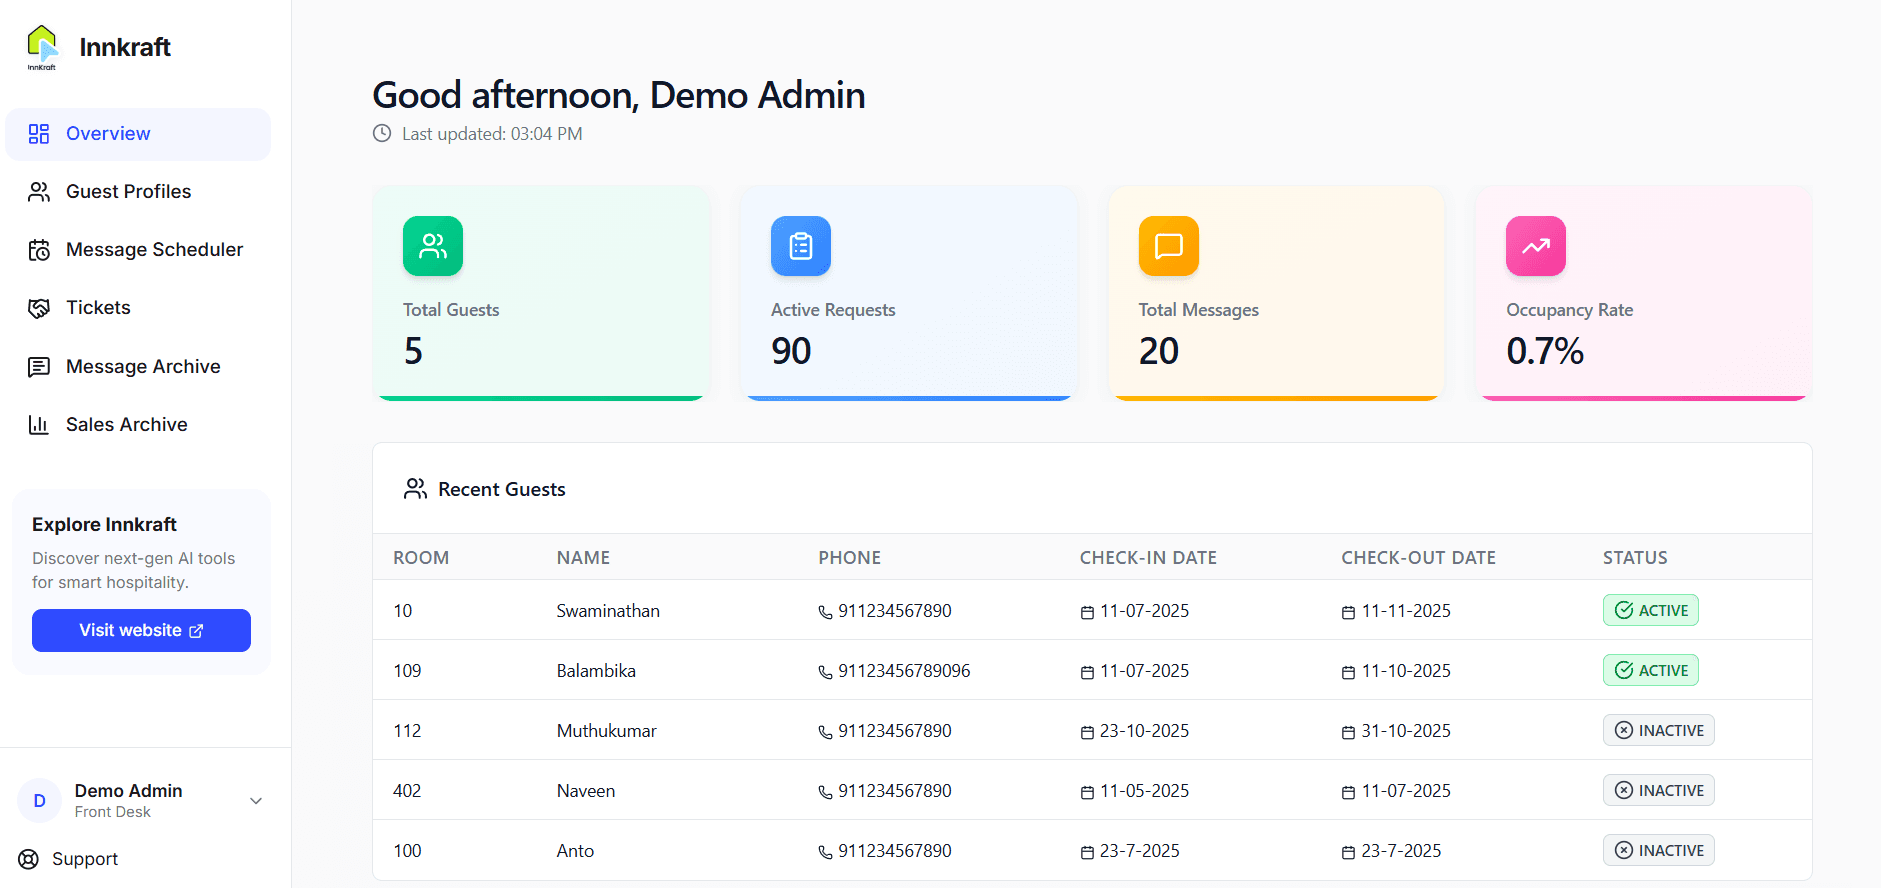Click the Recent Guests heading text

tap(502, 489)
